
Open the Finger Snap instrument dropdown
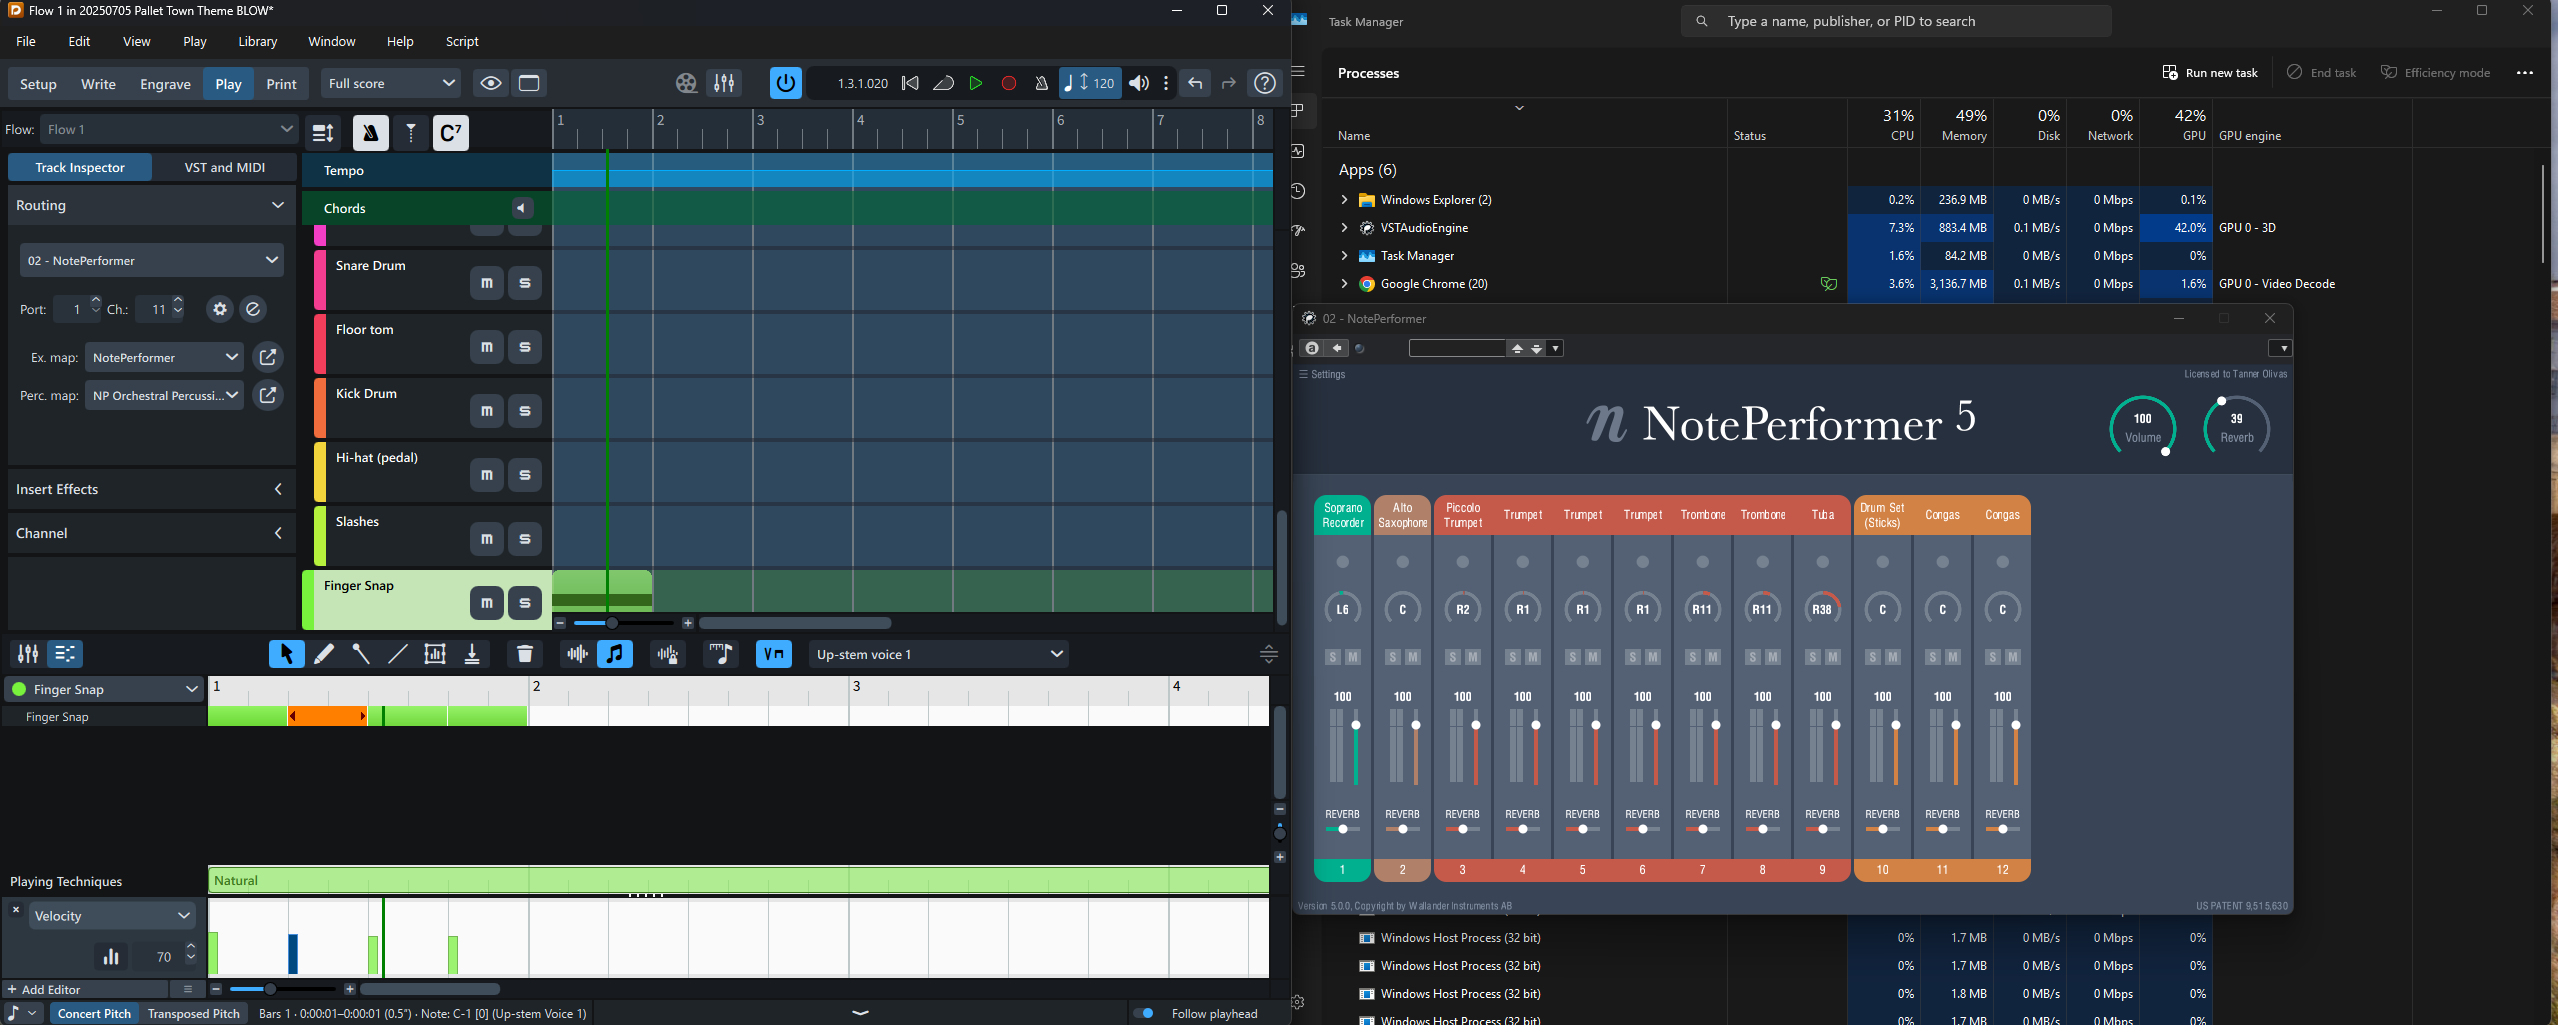[x=104, y=689]
